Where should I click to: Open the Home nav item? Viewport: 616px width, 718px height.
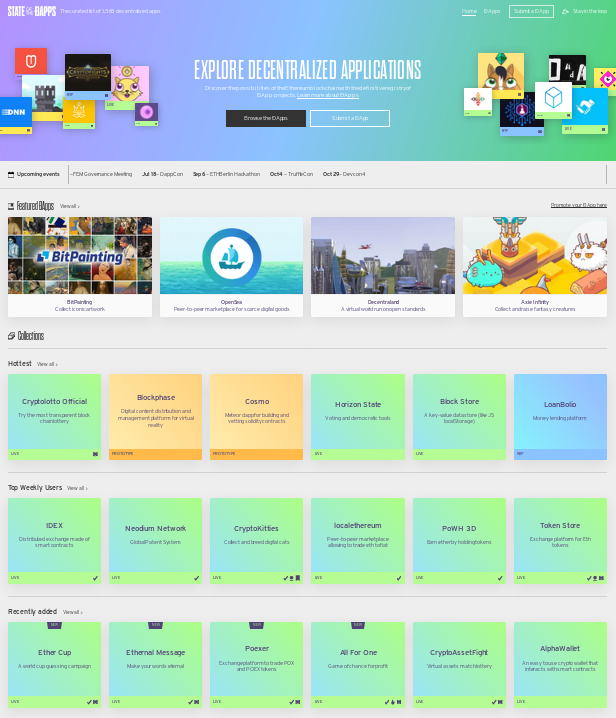[x=469, y=11]
